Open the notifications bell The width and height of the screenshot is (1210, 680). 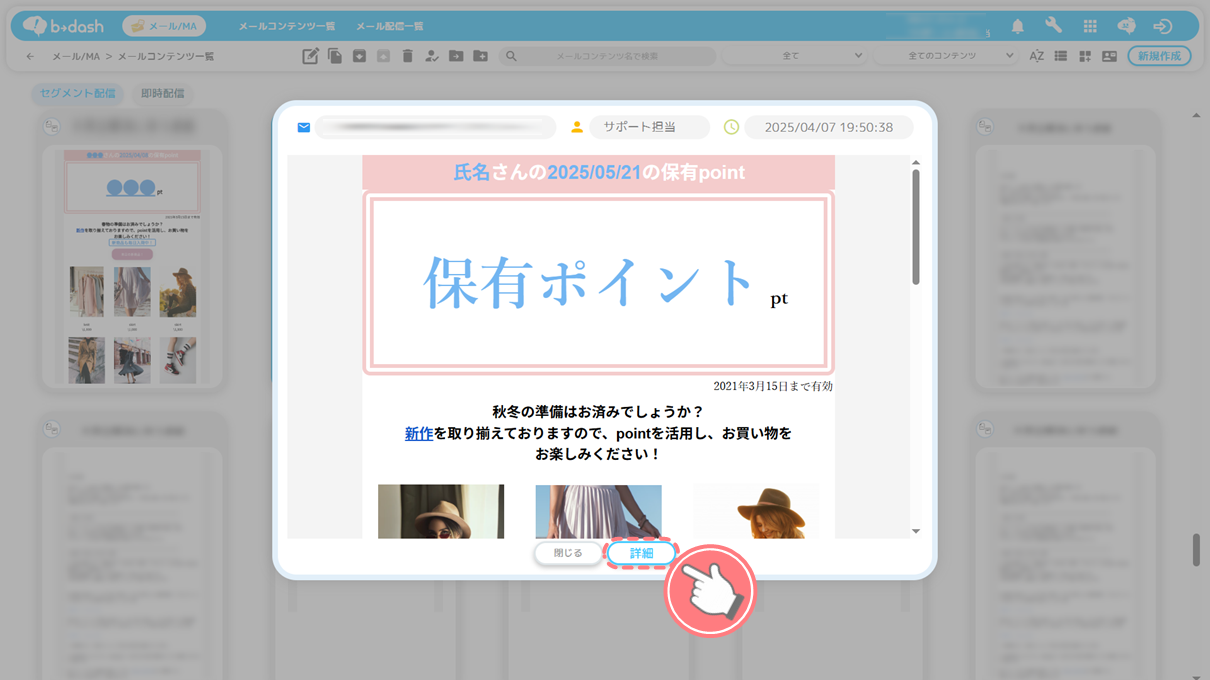coord(1018,26)
